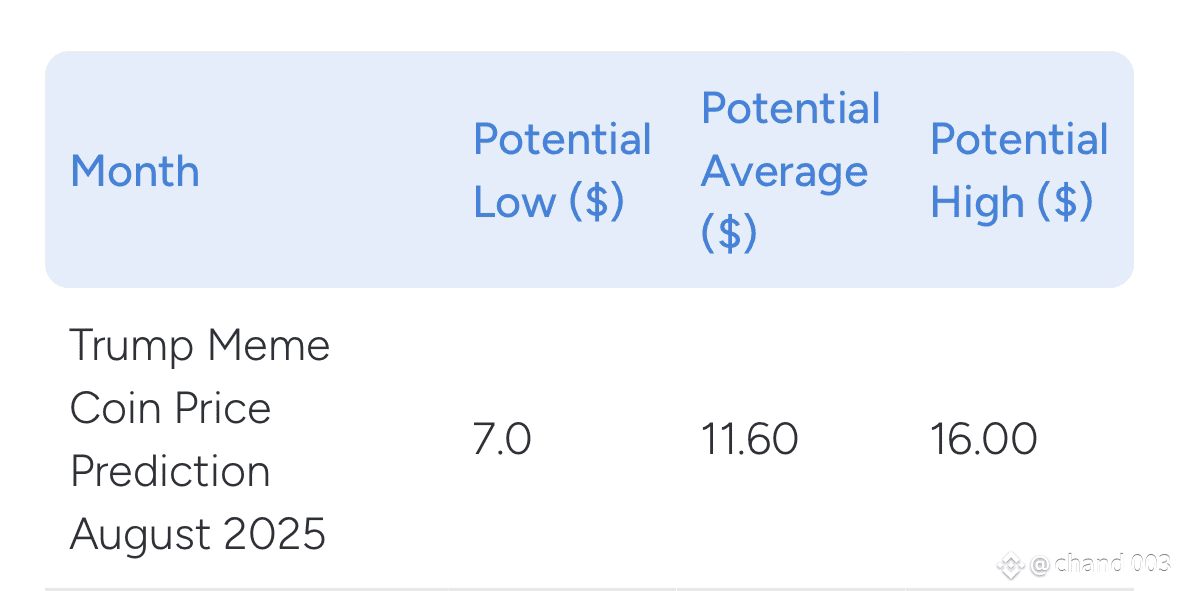Select the 11.60 average price cell

[750, 439]
